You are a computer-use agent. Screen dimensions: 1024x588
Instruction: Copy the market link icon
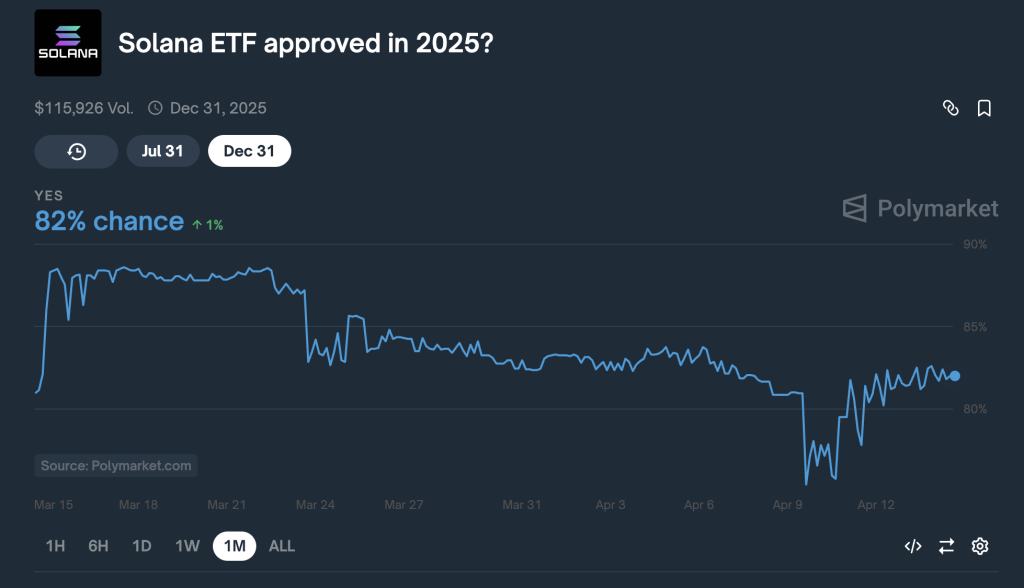pos(951,108)
